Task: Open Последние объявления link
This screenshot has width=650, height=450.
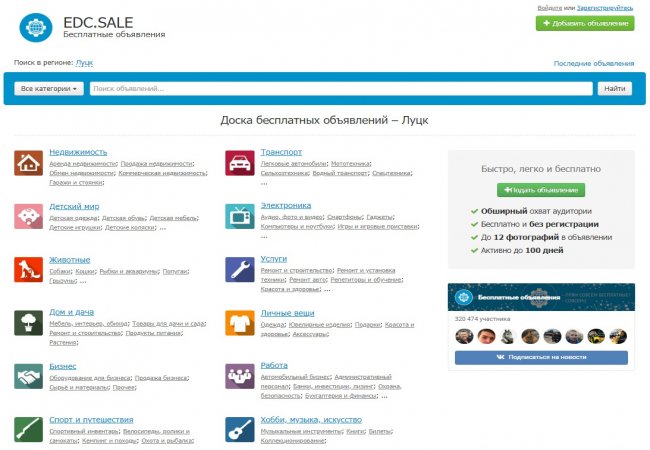Action: 594,63
